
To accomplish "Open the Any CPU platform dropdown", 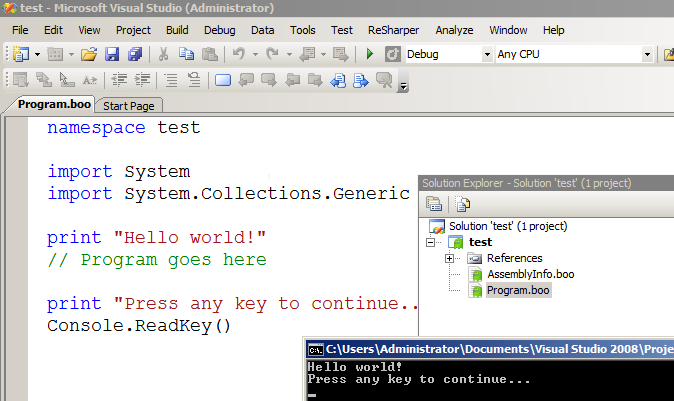I will coord(574,54).
